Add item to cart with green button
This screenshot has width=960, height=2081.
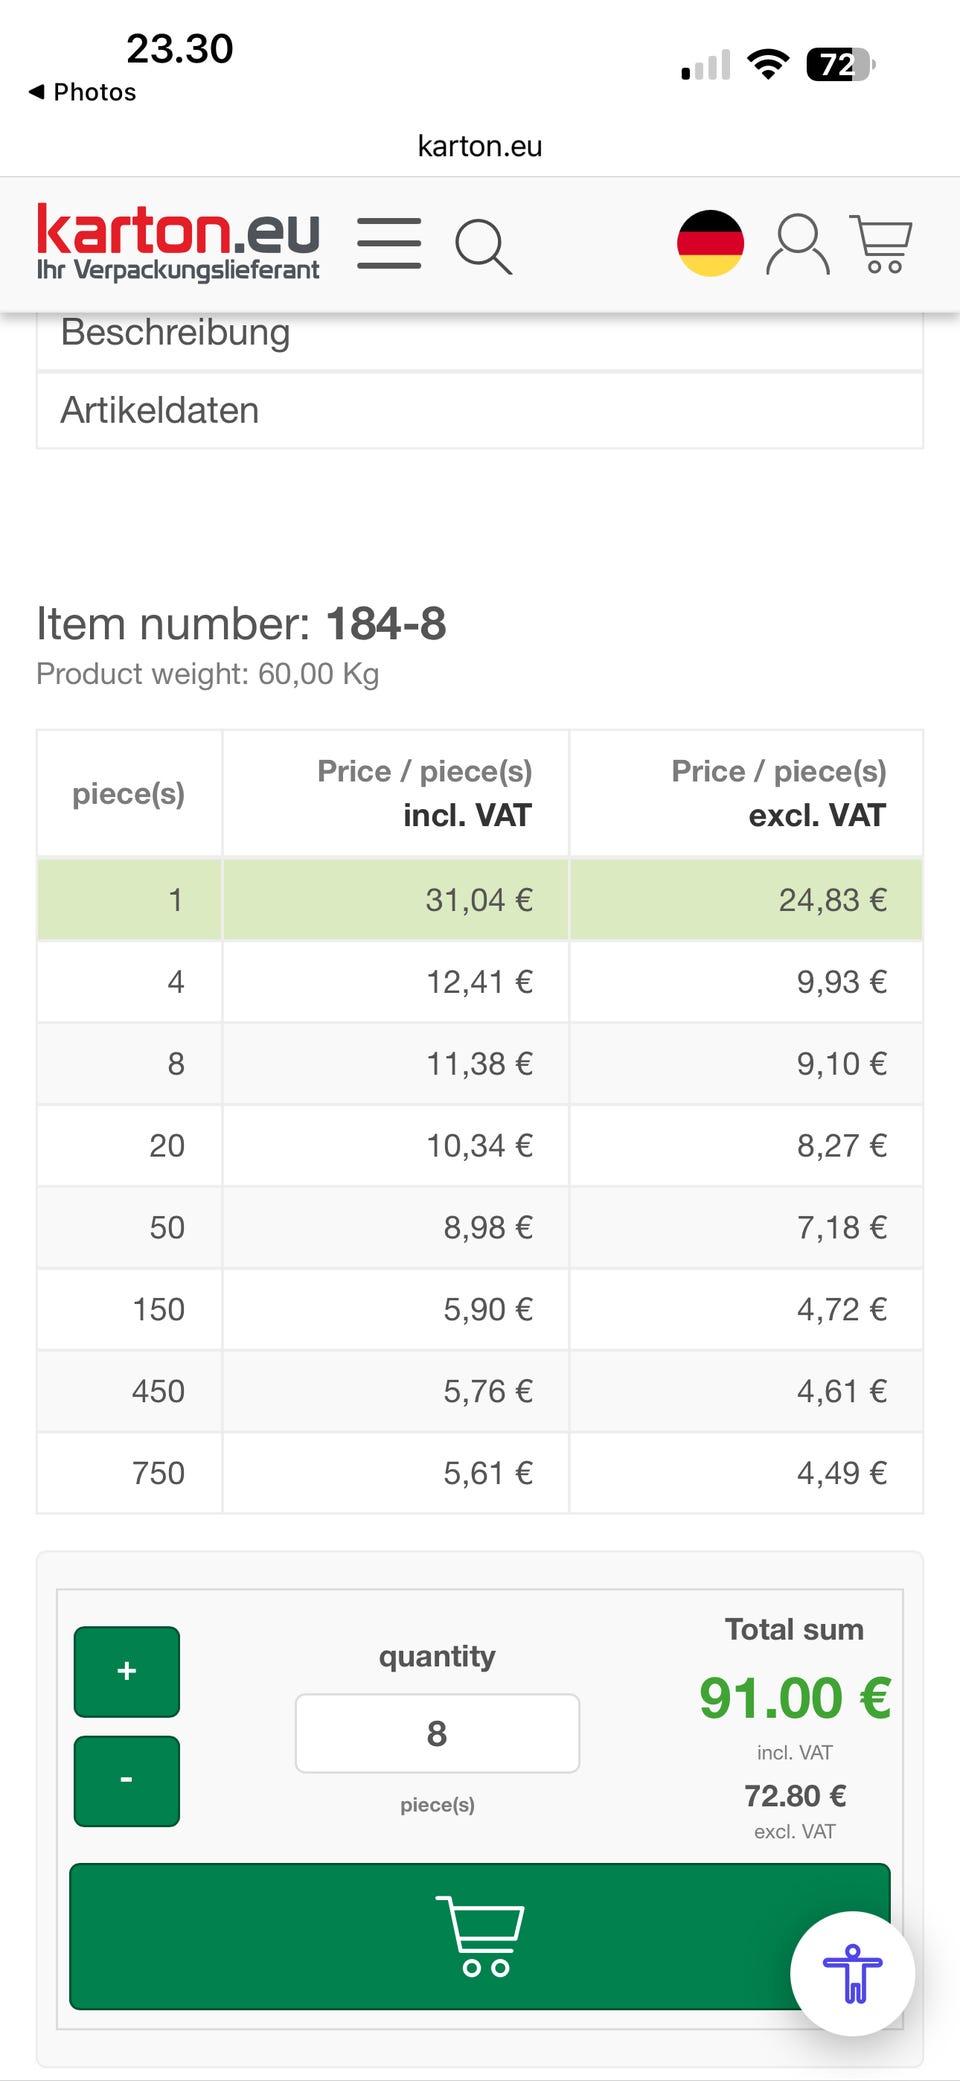coord(430,1936)
